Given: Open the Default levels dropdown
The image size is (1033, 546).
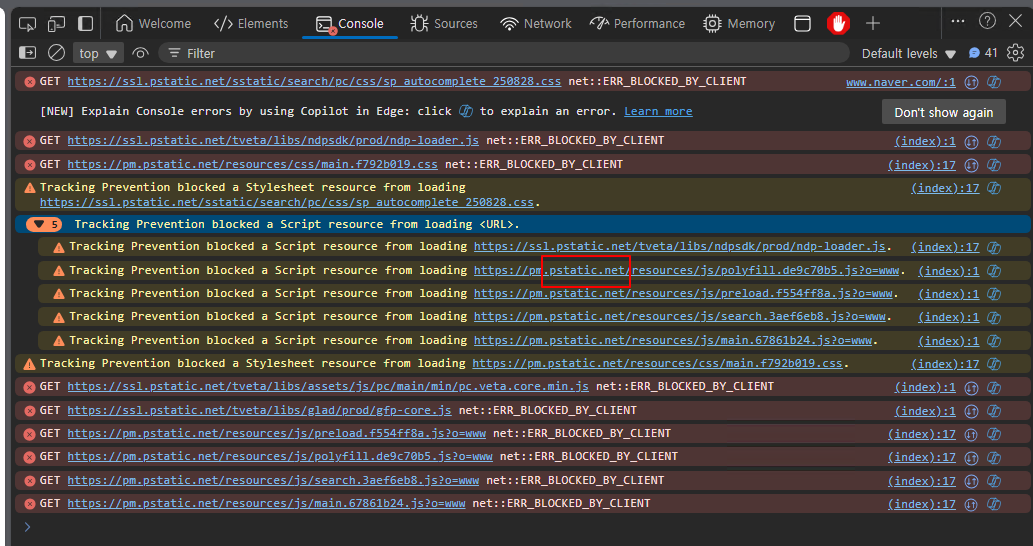Looking at the screenshot, I should [x=908, y=53].
